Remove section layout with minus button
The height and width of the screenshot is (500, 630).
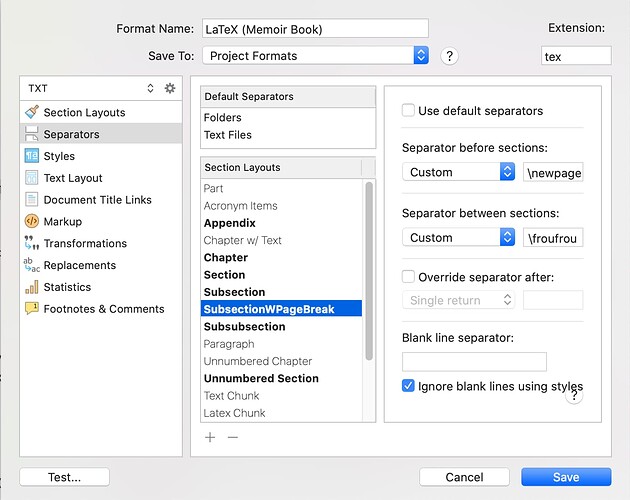233,437
